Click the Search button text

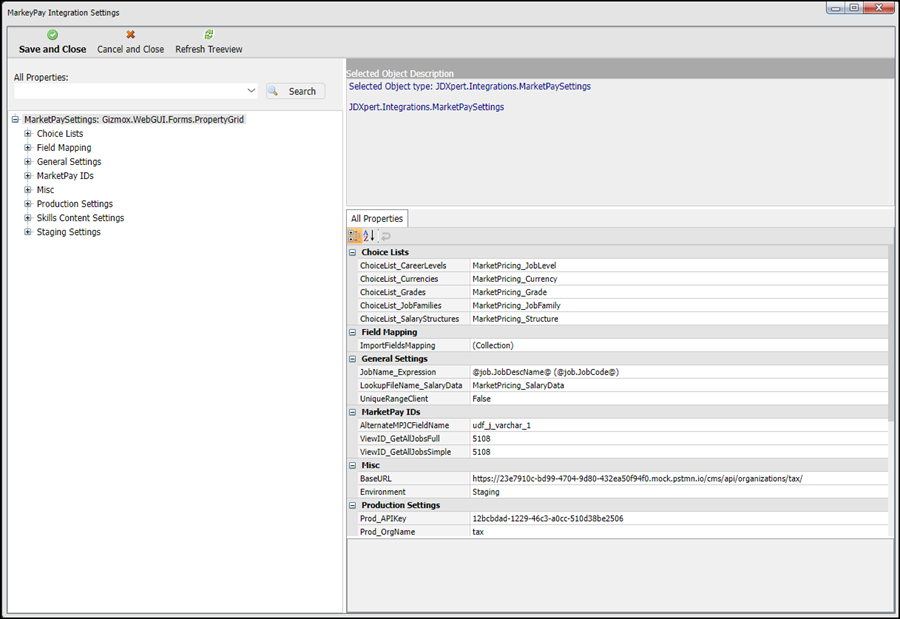click(302, 91)
